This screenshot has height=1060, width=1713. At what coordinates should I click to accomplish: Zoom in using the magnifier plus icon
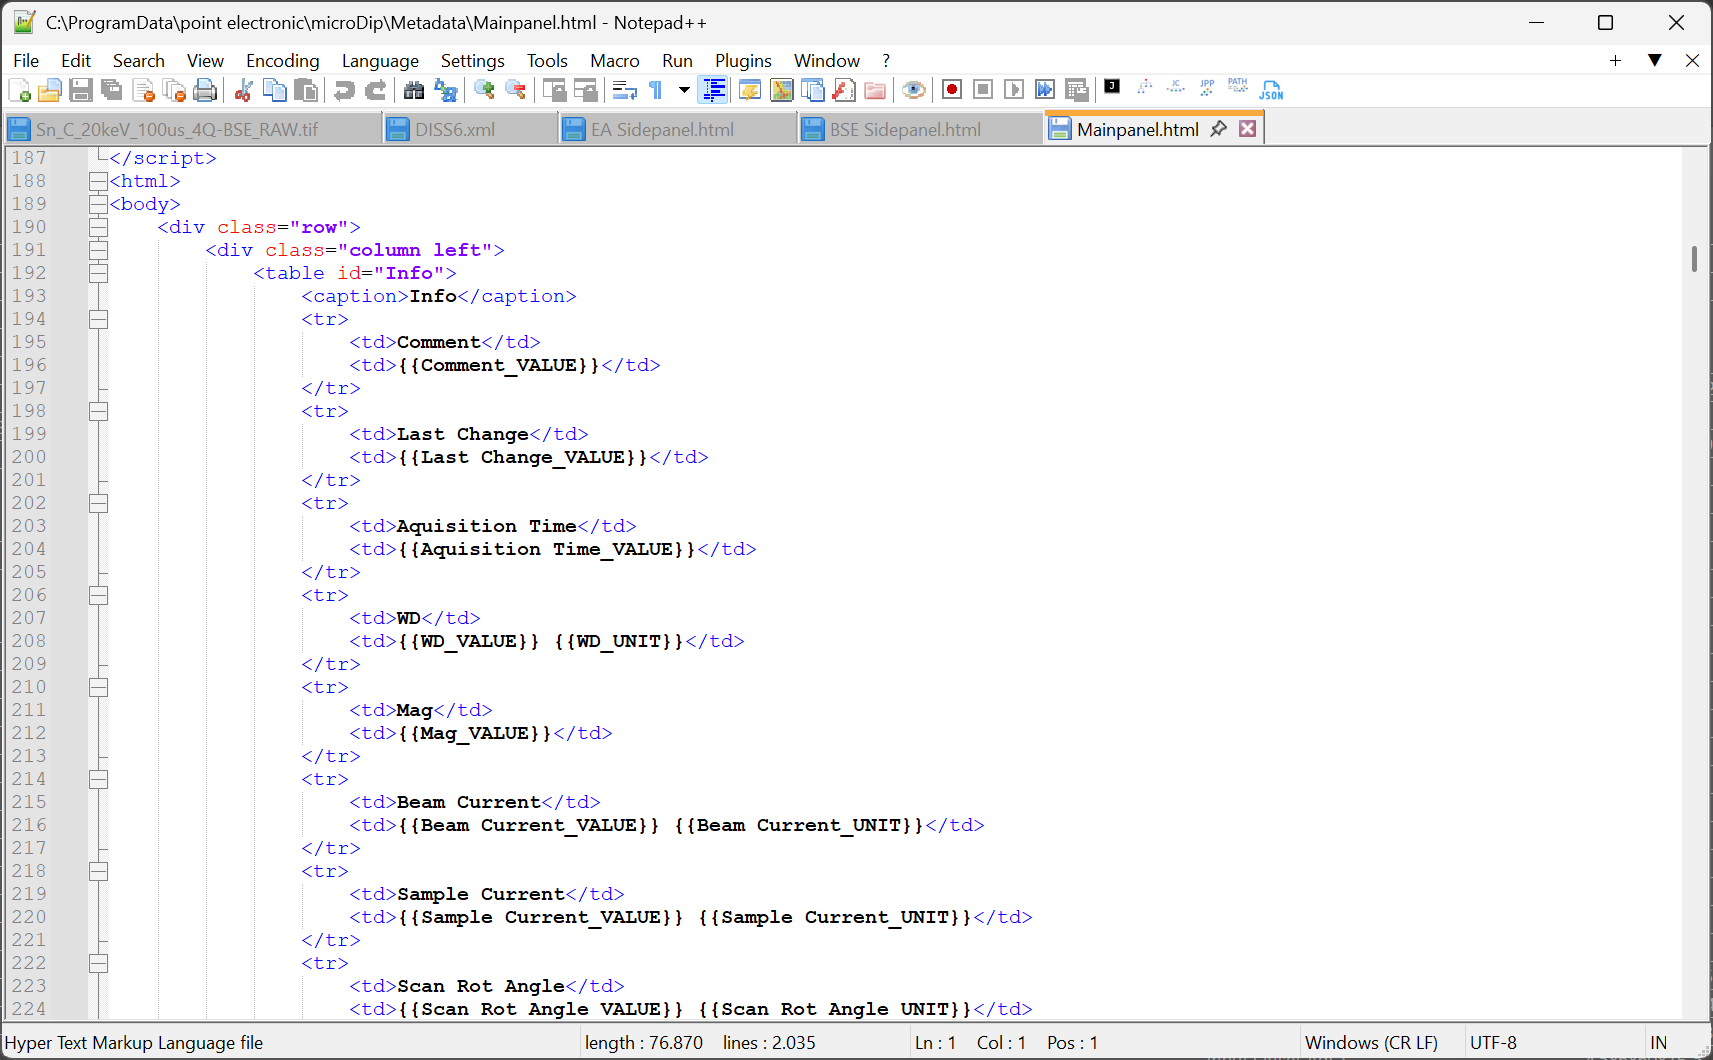[x=484, y=90]
